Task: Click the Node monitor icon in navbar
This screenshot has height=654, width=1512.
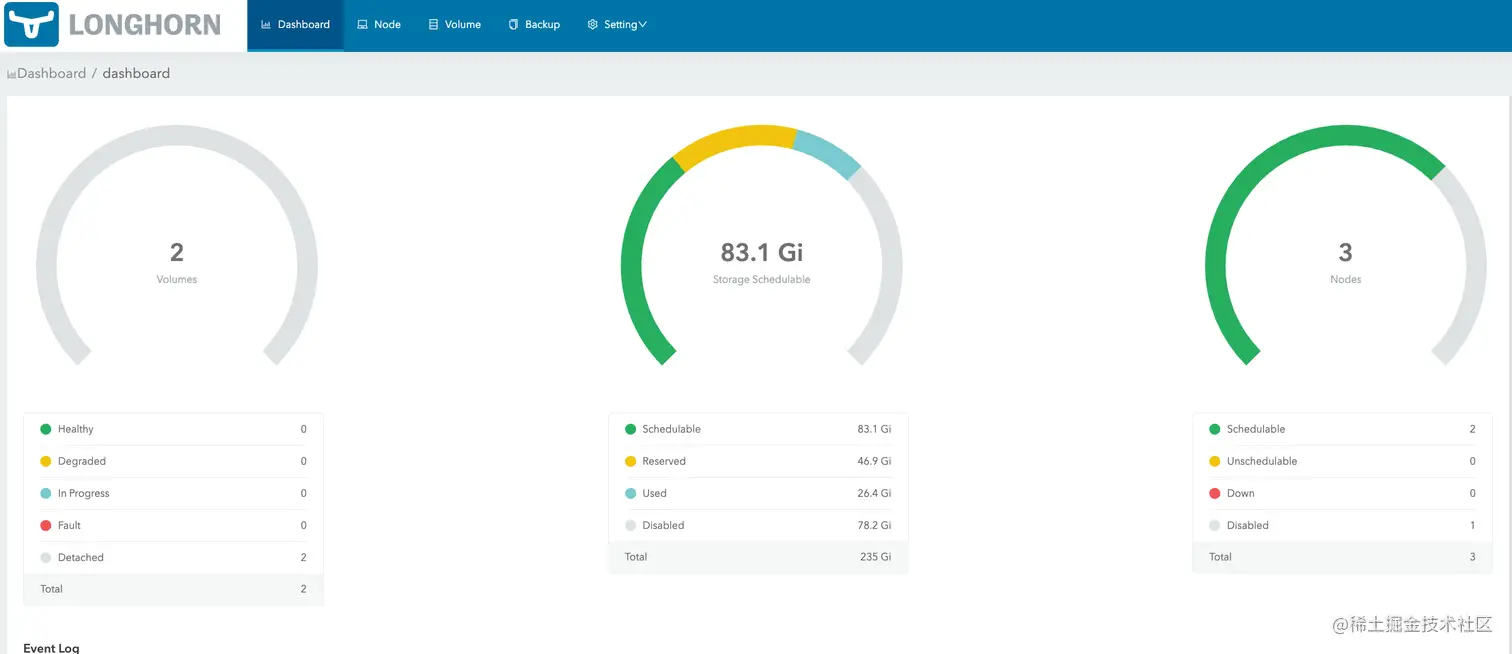Action: [362, 24]
